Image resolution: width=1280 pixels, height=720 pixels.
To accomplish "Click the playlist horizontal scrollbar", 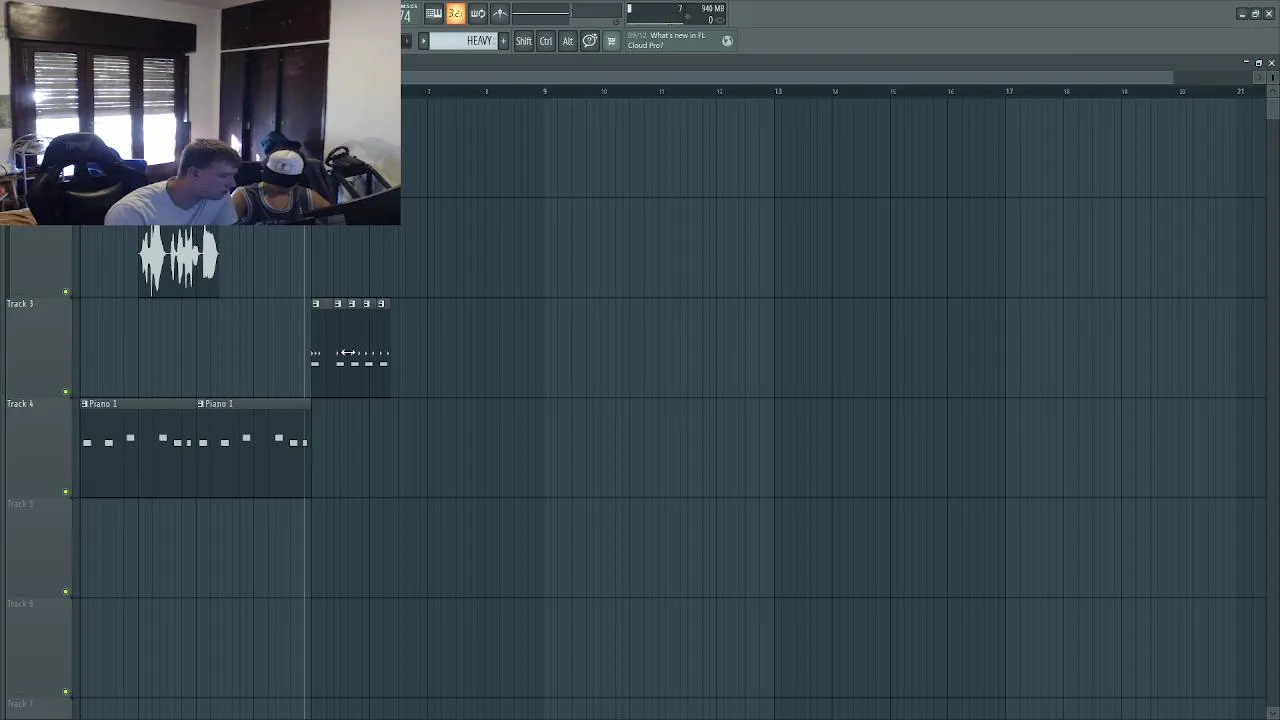I will (787, 77).
